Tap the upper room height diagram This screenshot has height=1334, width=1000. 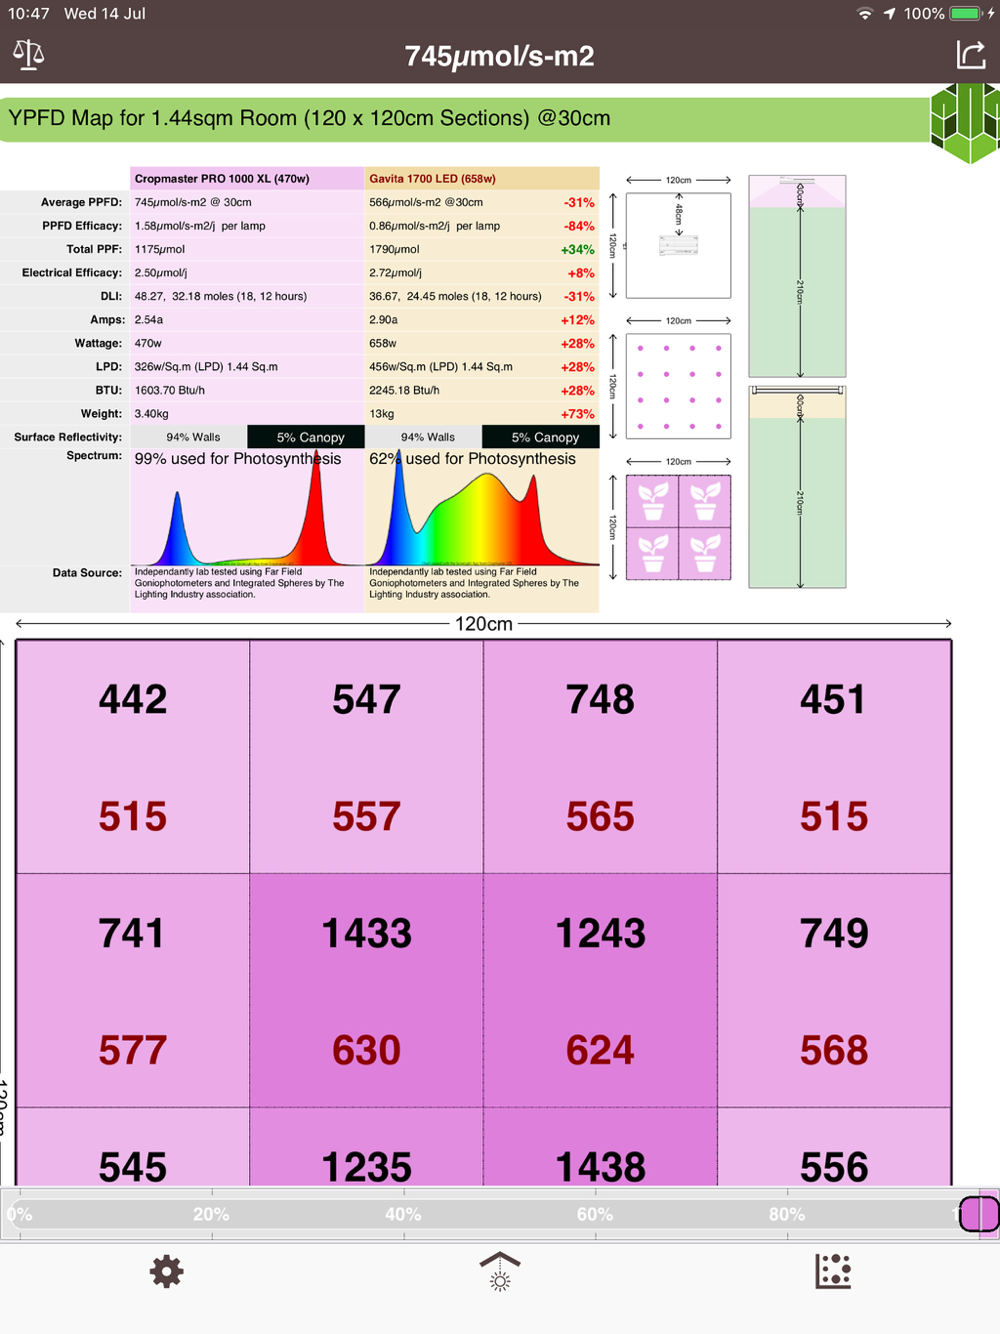pyautogui.click(x=797, y=276)
